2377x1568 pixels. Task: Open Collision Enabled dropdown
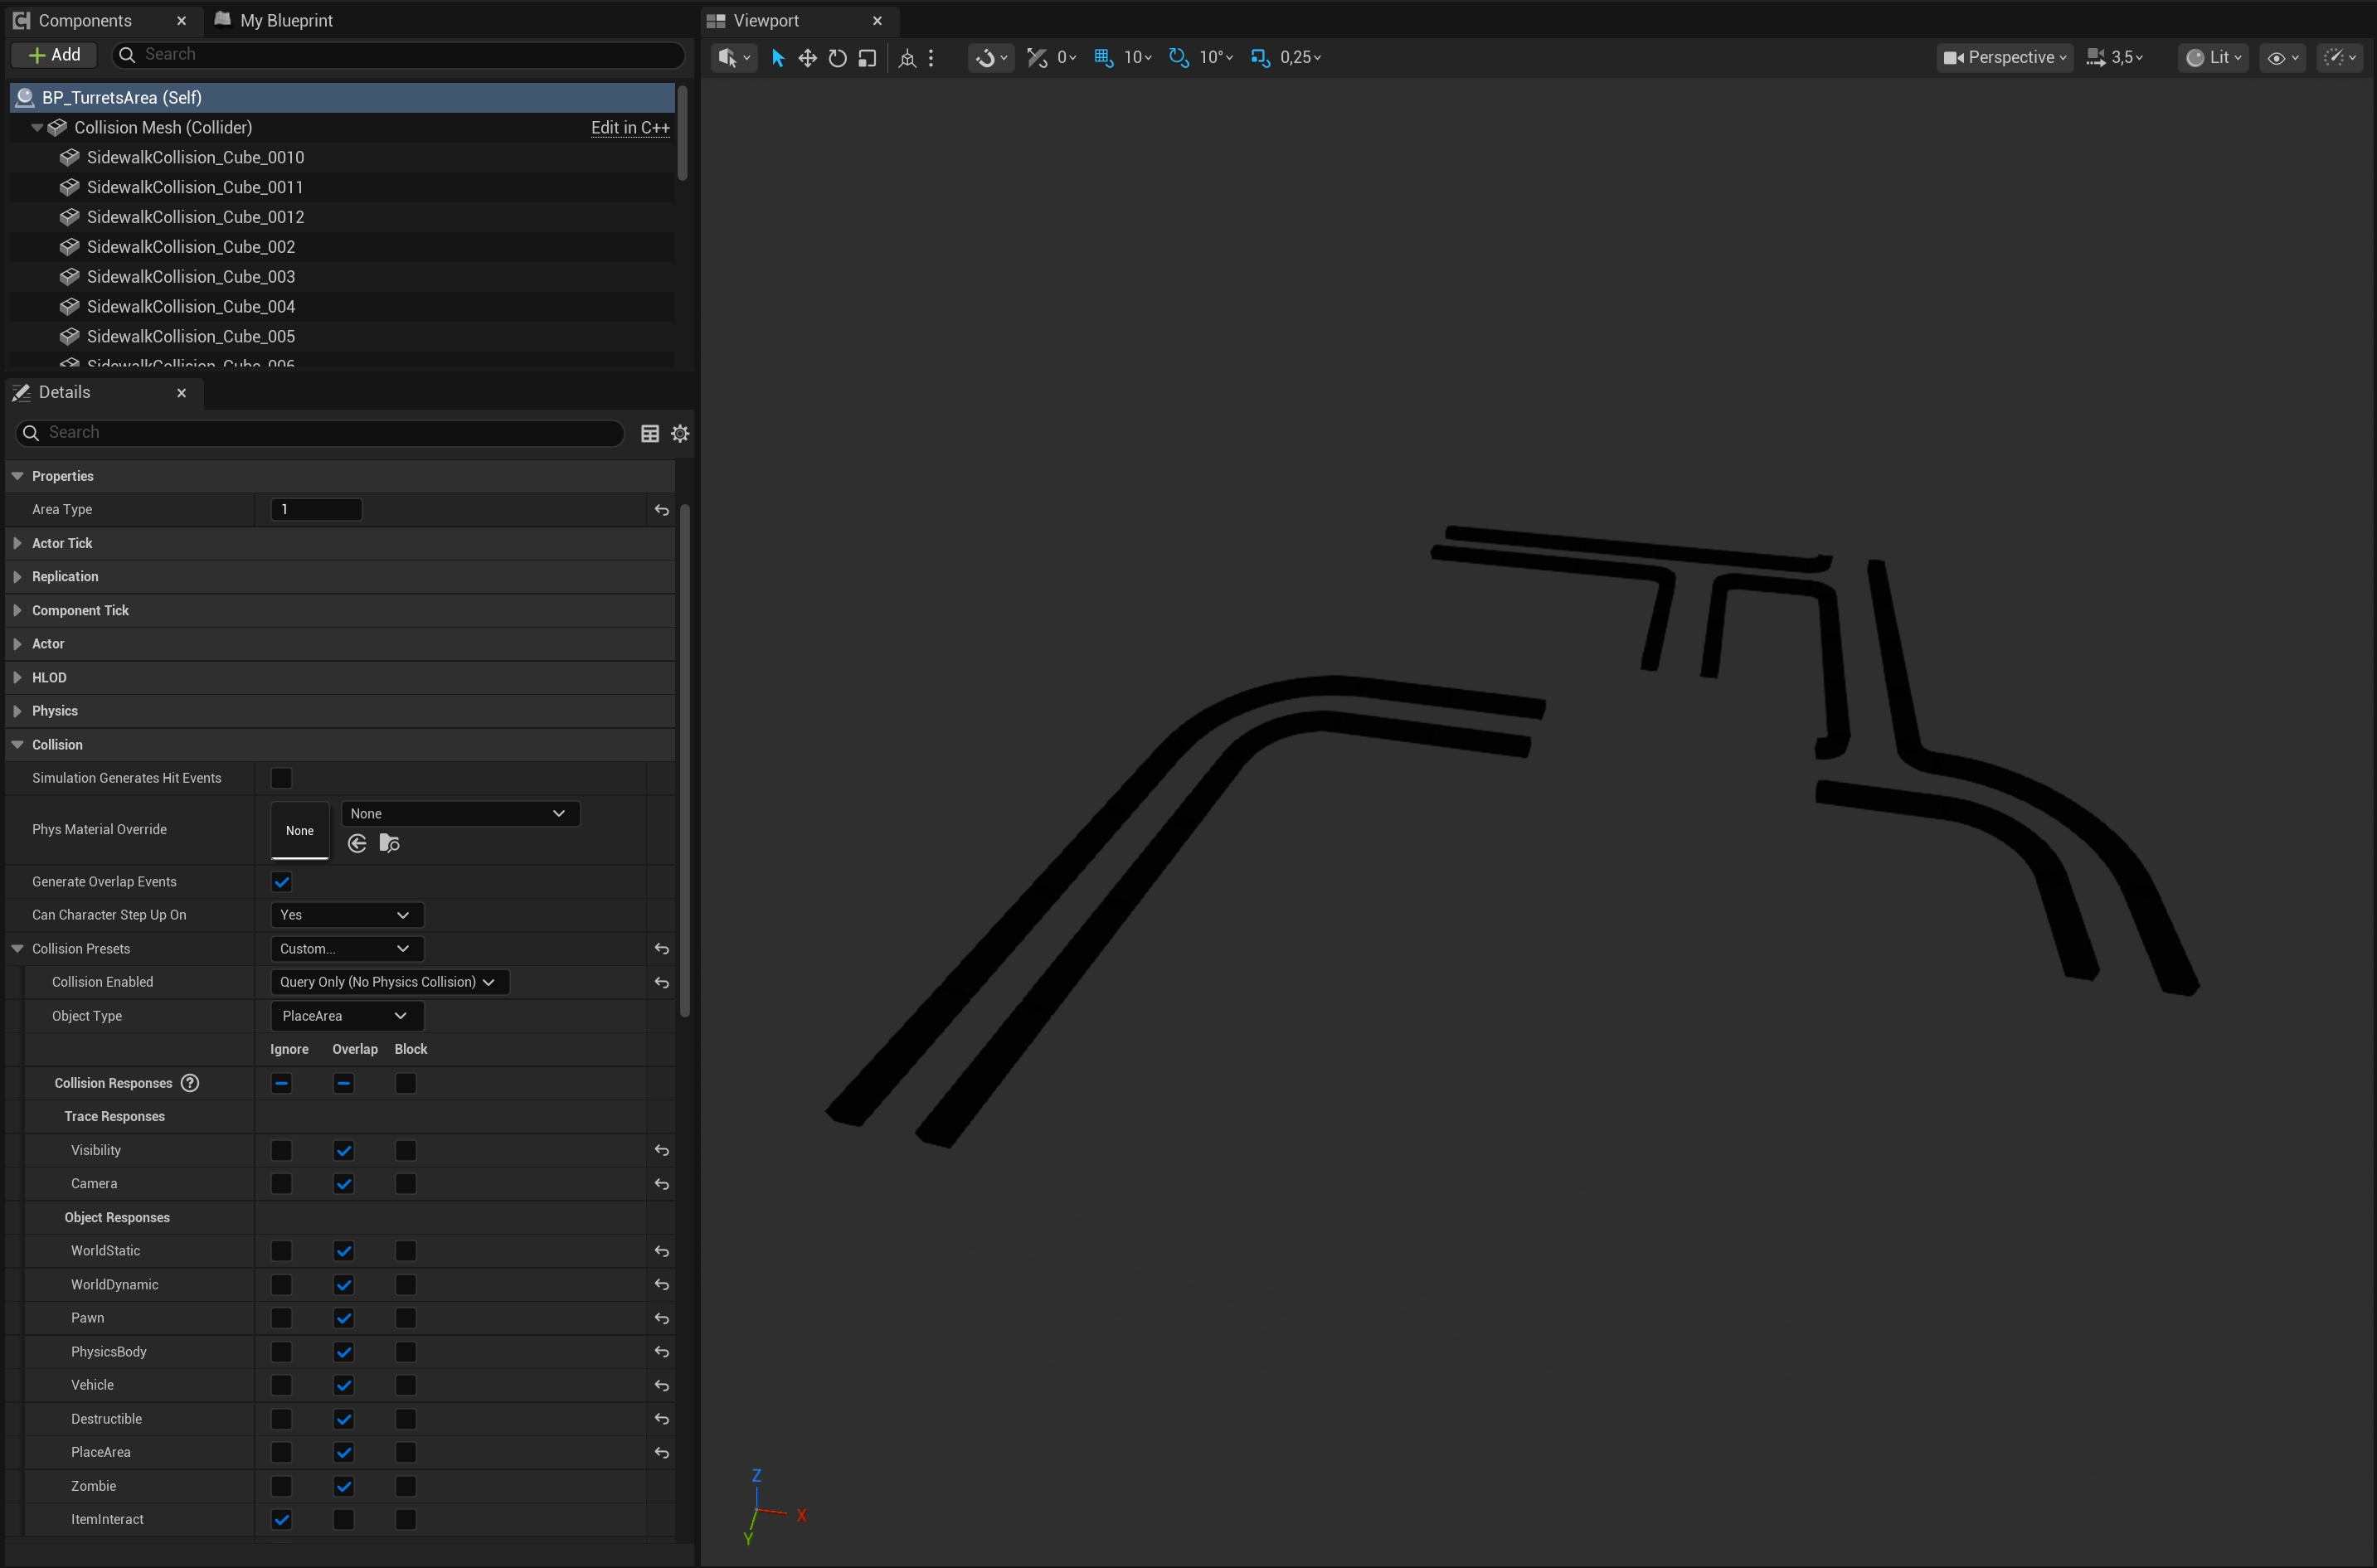[x=390, y=982]
